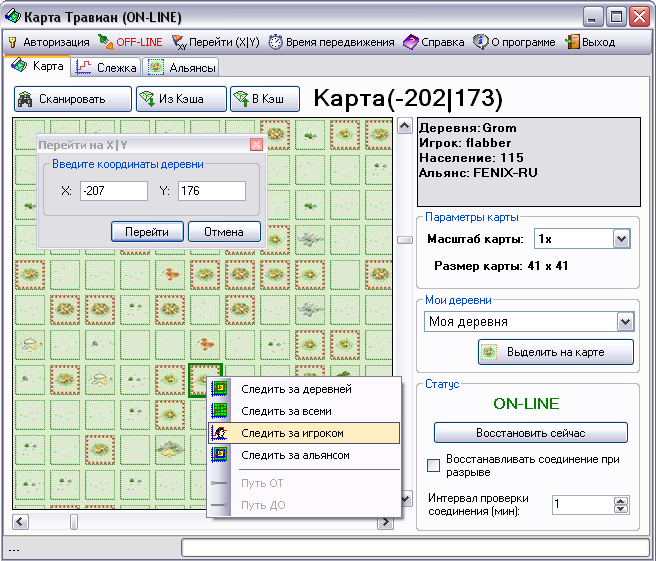
Task: Choose Следить за альянсом menu item
Action: pyautogui.click(x=304, y=455)
